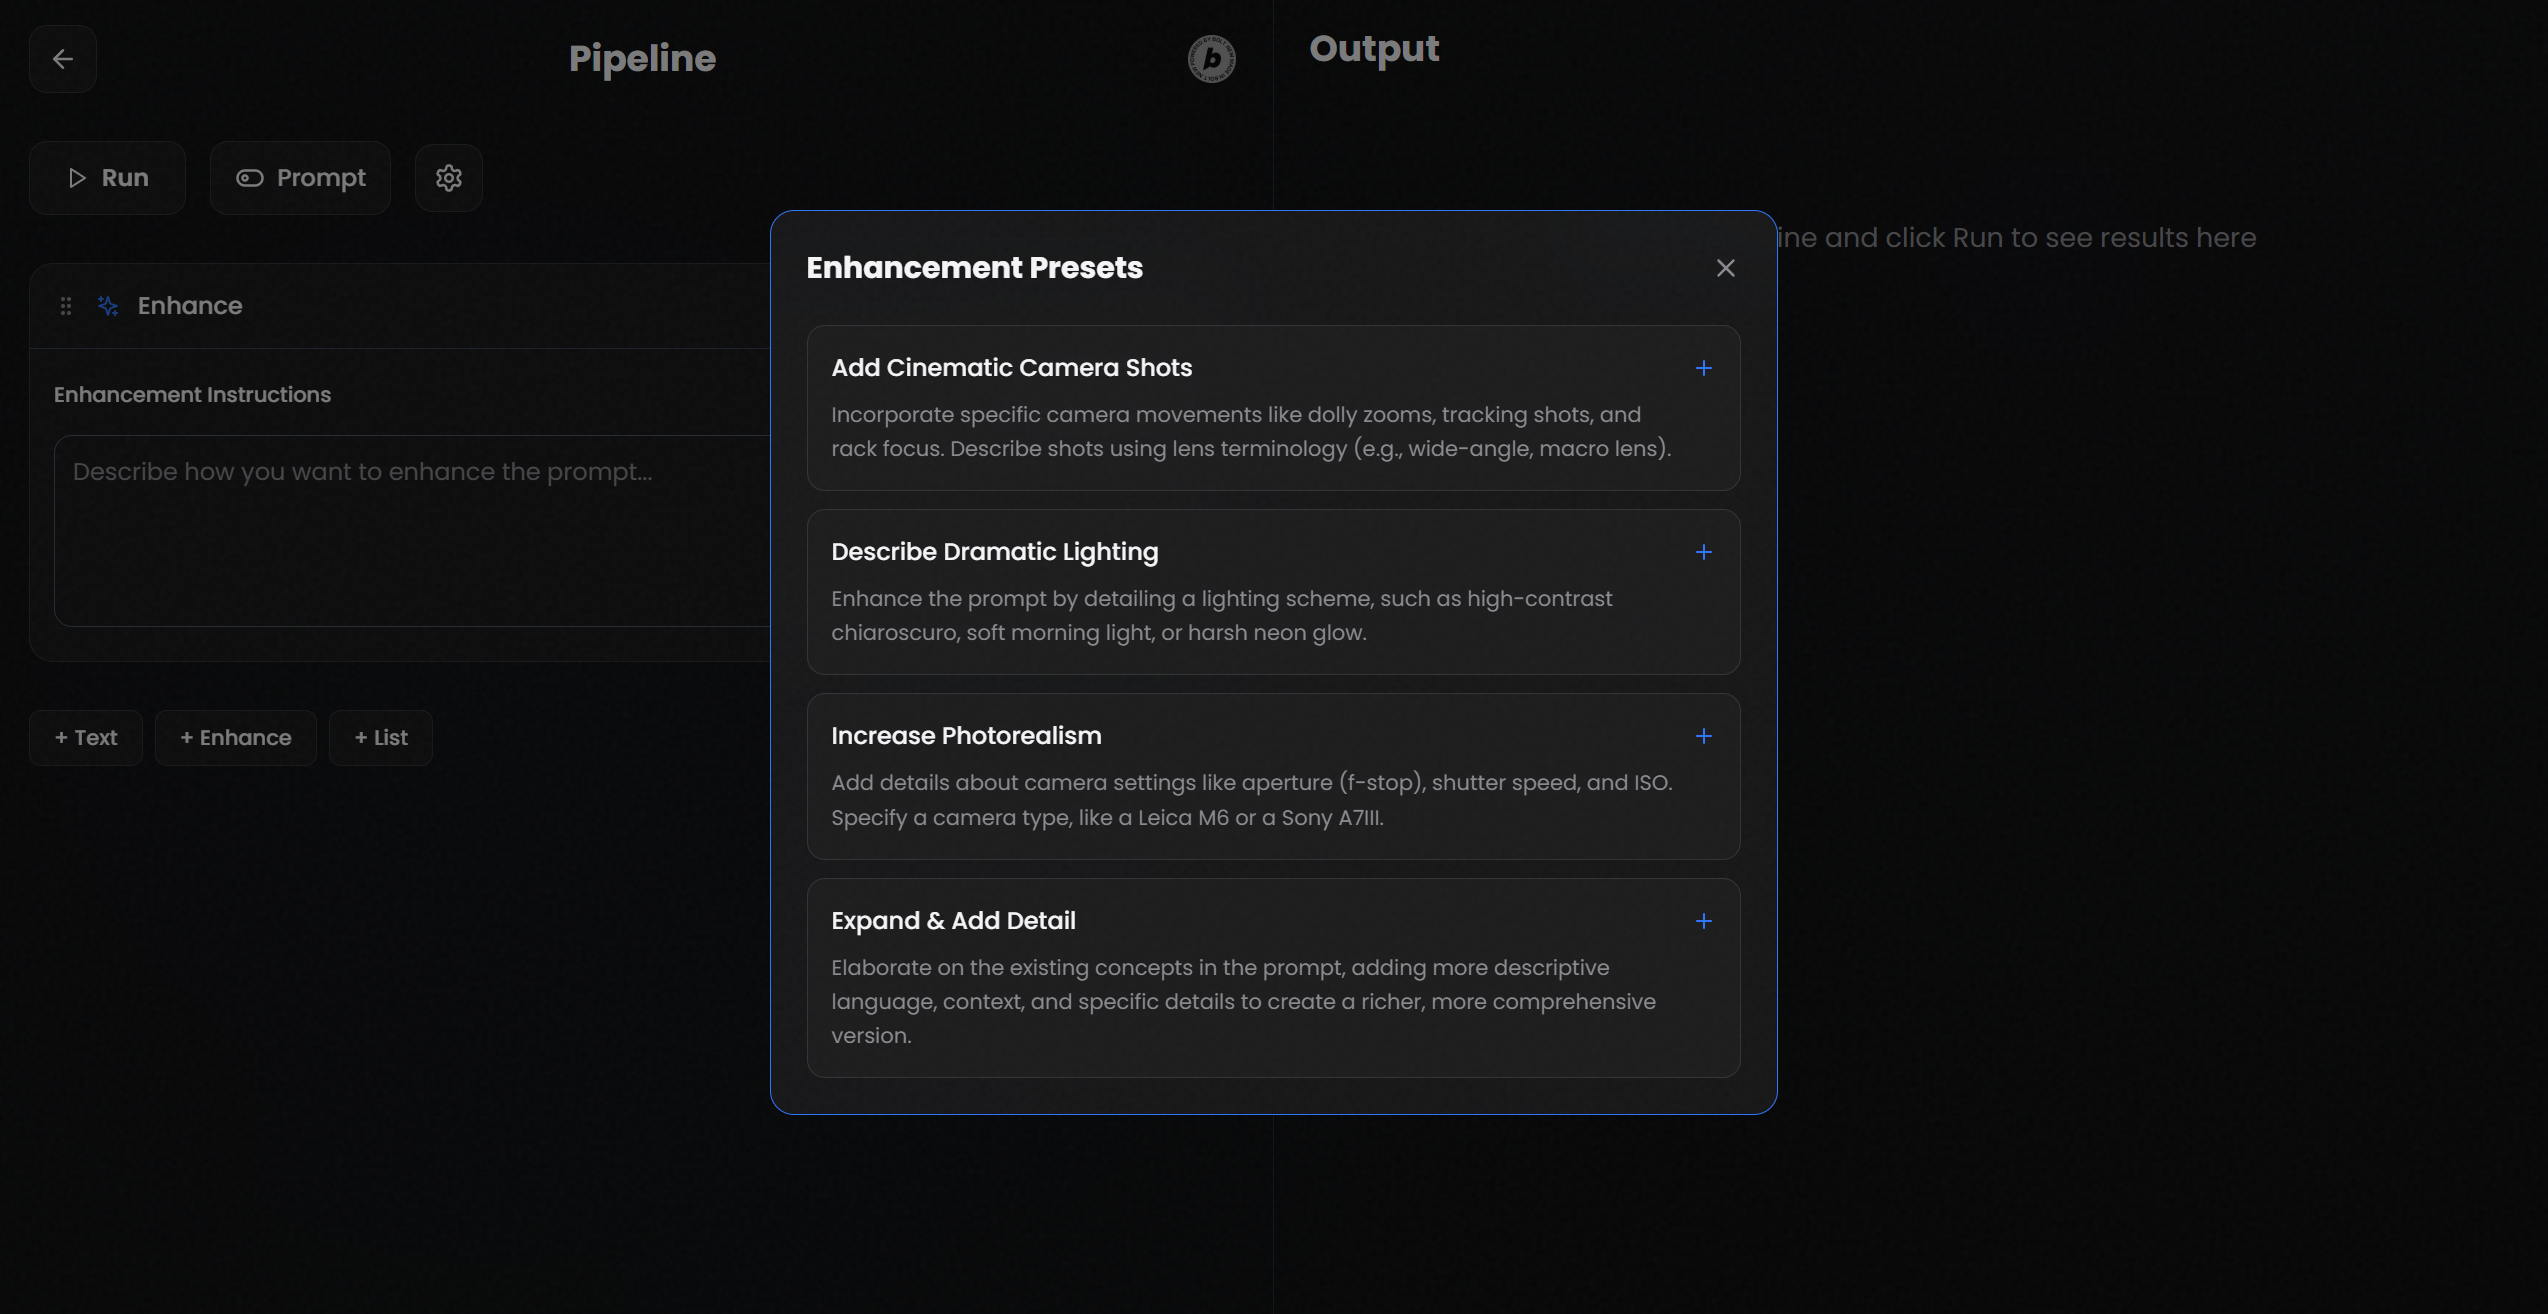The width and height of the screenshot is (2548, 1314).
Task: Add a new Text block
Action: [86, 738]
